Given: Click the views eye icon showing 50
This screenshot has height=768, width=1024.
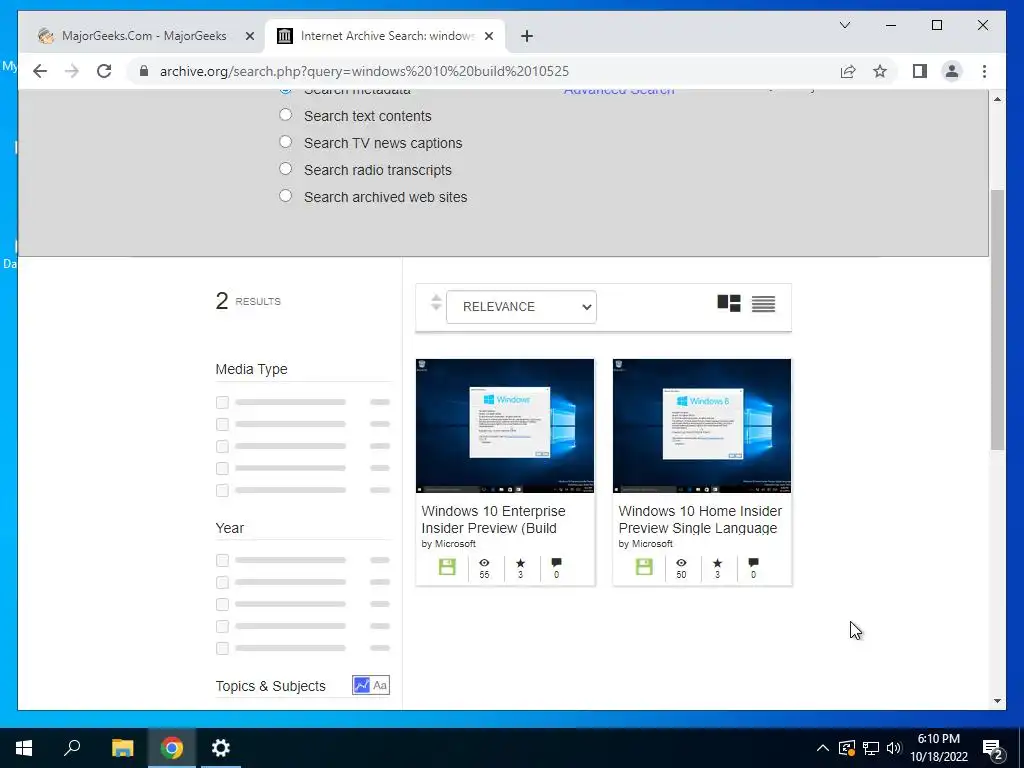Looking at the screenshot, I should coord(681,563).
